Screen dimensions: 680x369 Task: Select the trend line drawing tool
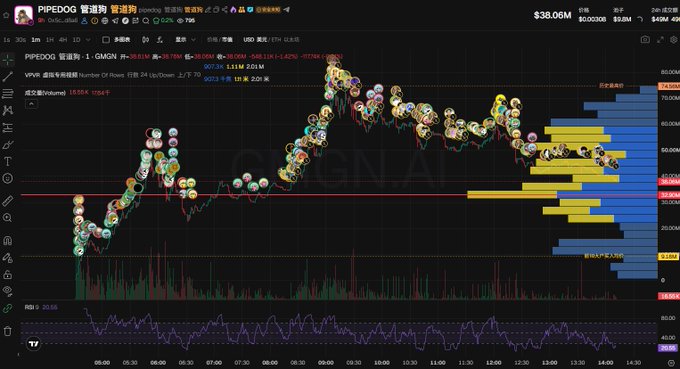(x=8, y=77)
